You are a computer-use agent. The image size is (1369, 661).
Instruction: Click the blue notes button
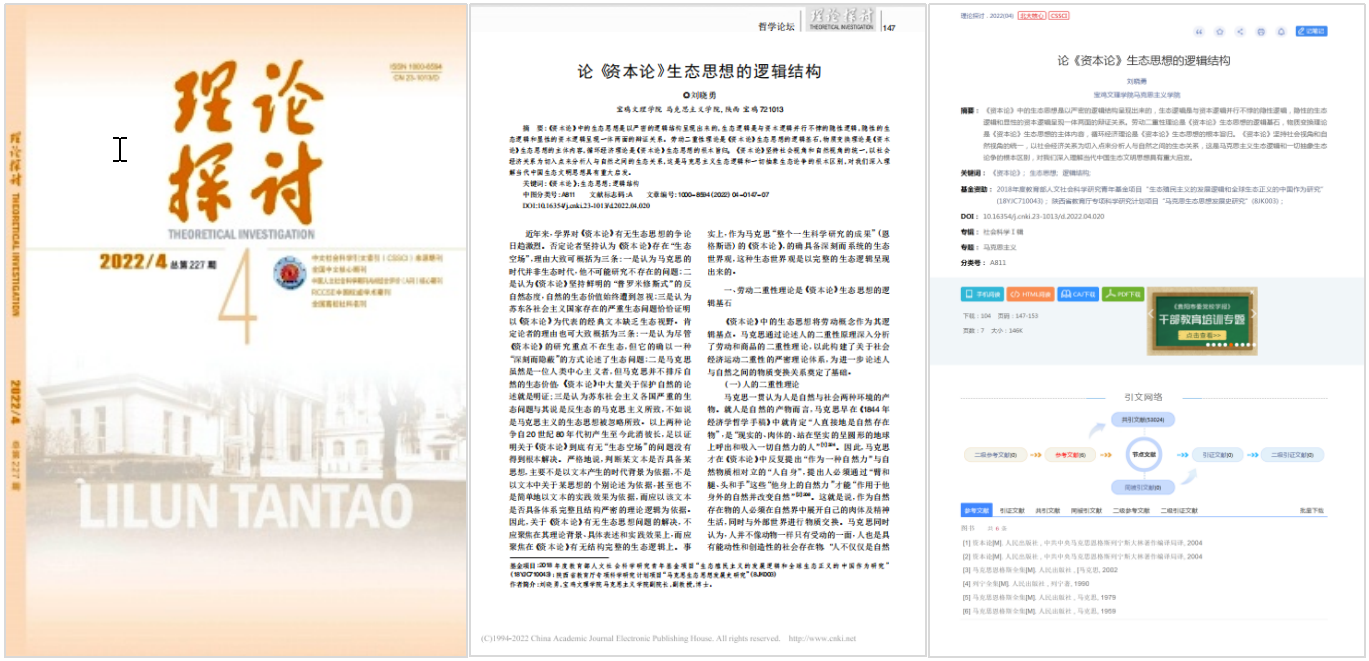pyautogui.click(x=1311, y=31)
